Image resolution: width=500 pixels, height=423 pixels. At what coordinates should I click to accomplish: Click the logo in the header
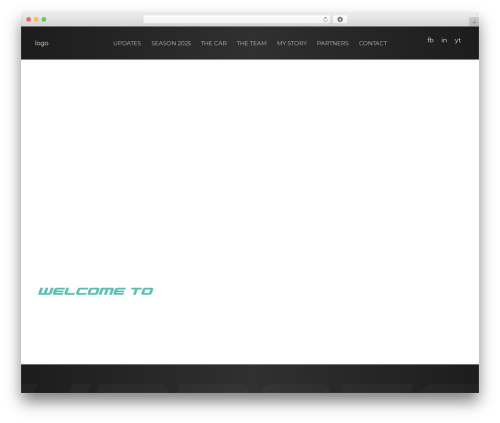click(x=42, y=43)
